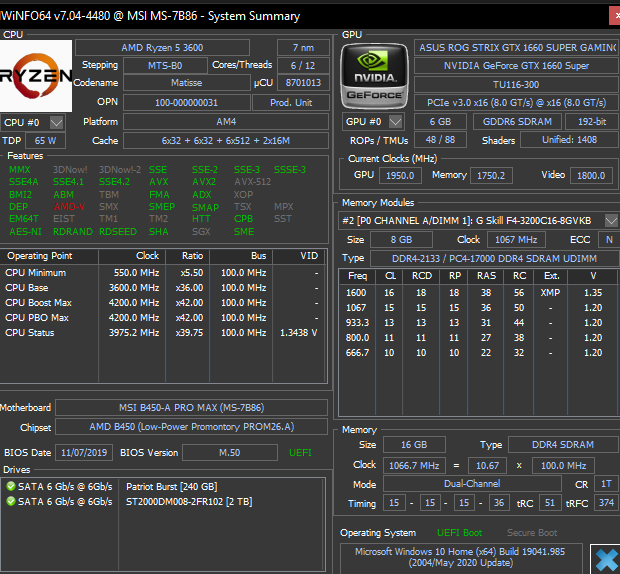This screenshot has height=574, width=620.
Task: Click the AM4 platform field
Action: tap(226, 122)
